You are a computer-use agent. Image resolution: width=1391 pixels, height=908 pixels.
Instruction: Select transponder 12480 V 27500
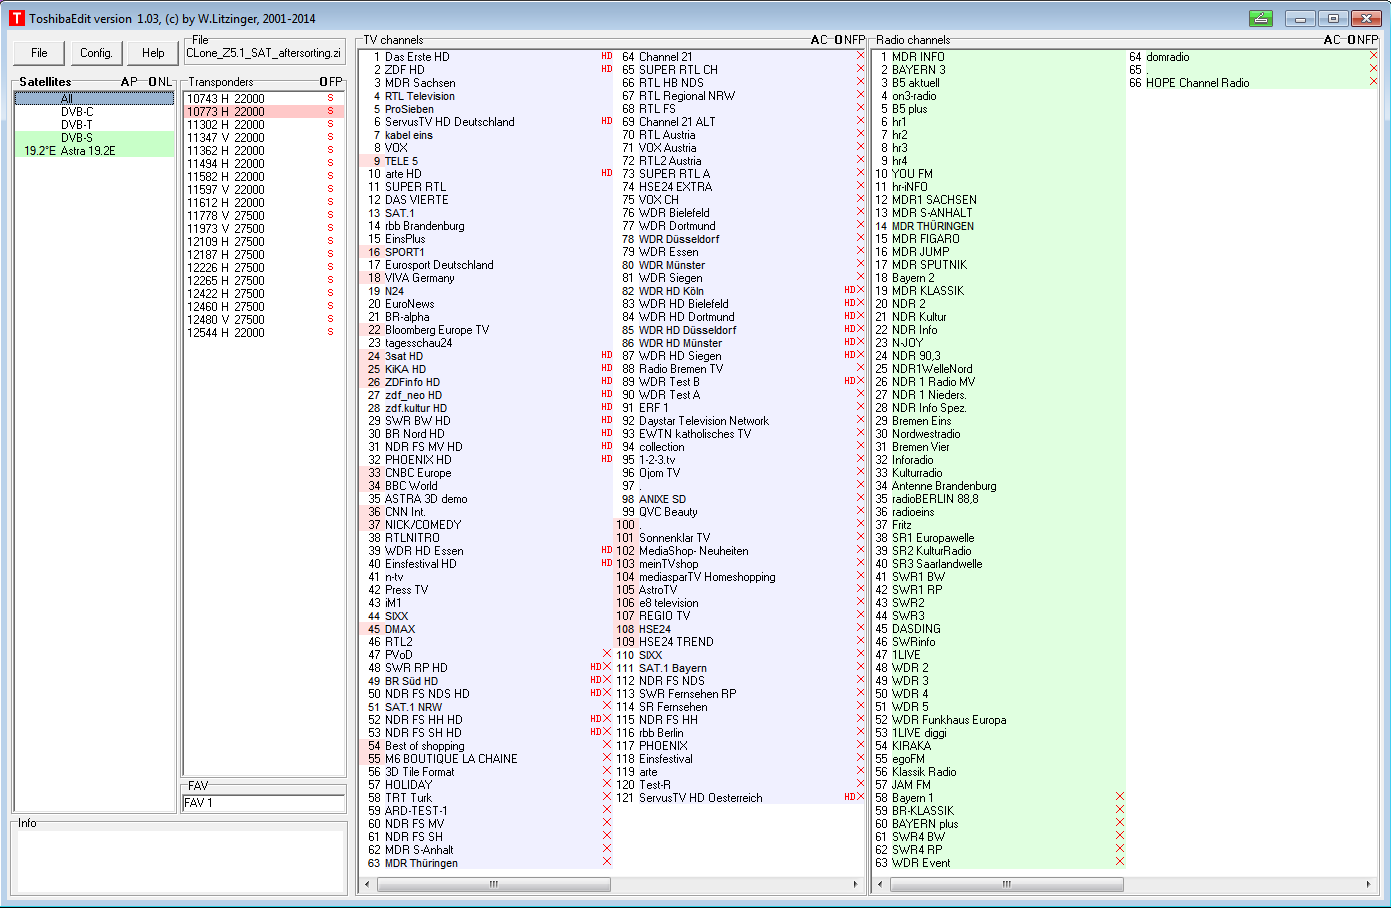point(264,320)
